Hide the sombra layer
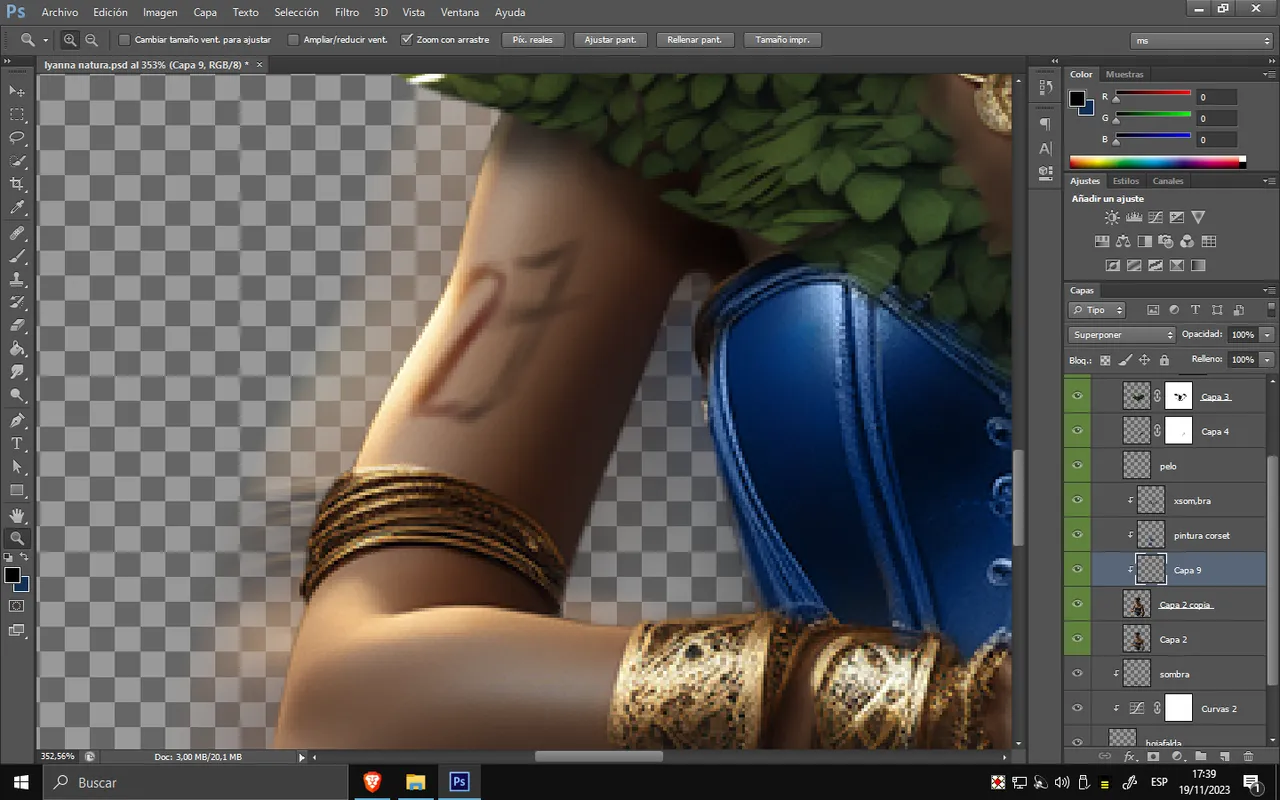This screenshot has width=1280, height=800. [1077, 673]
